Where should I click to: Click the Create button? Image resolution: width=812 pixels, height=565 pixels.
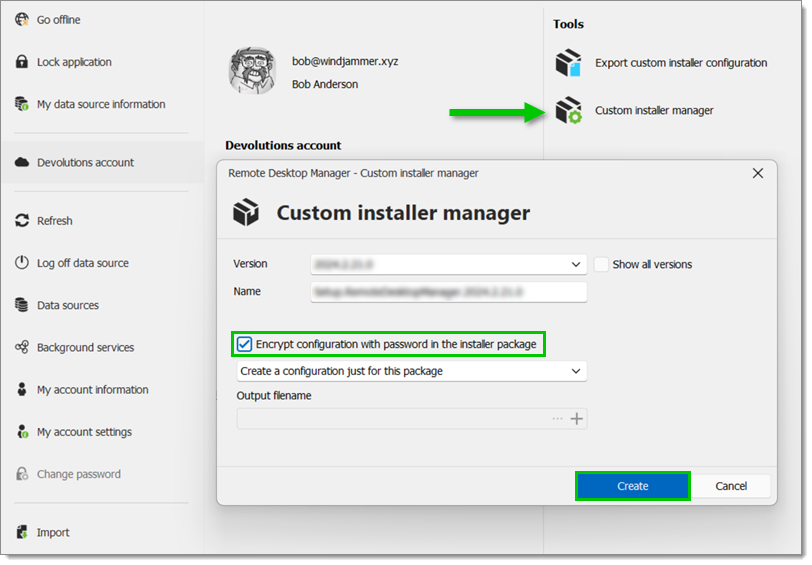click(632, 486)
